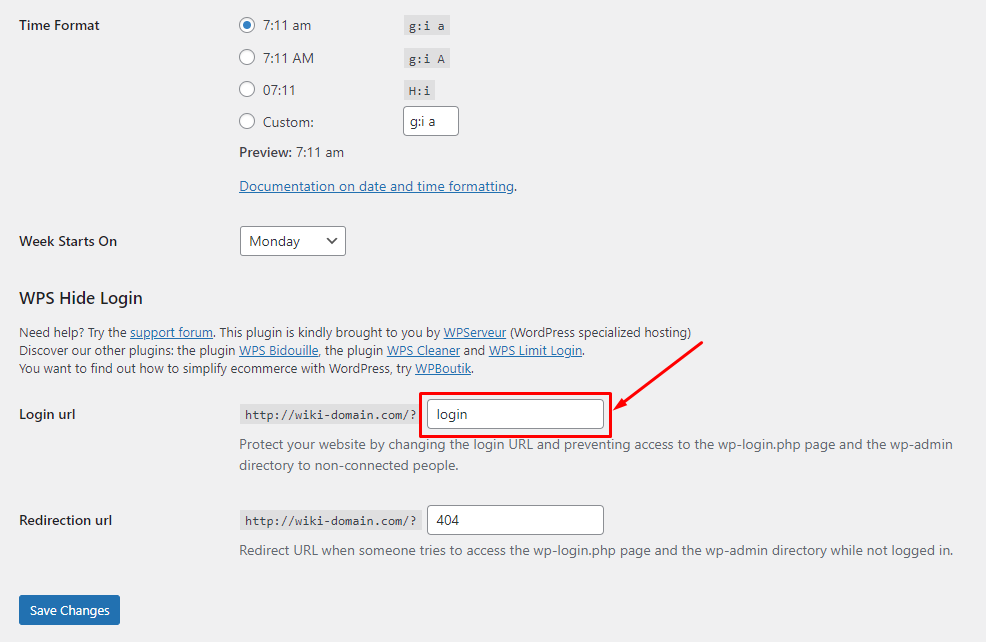Select the 7:11 AM uppercase time format
986x642 pixels.
click(x=247, y=58)
